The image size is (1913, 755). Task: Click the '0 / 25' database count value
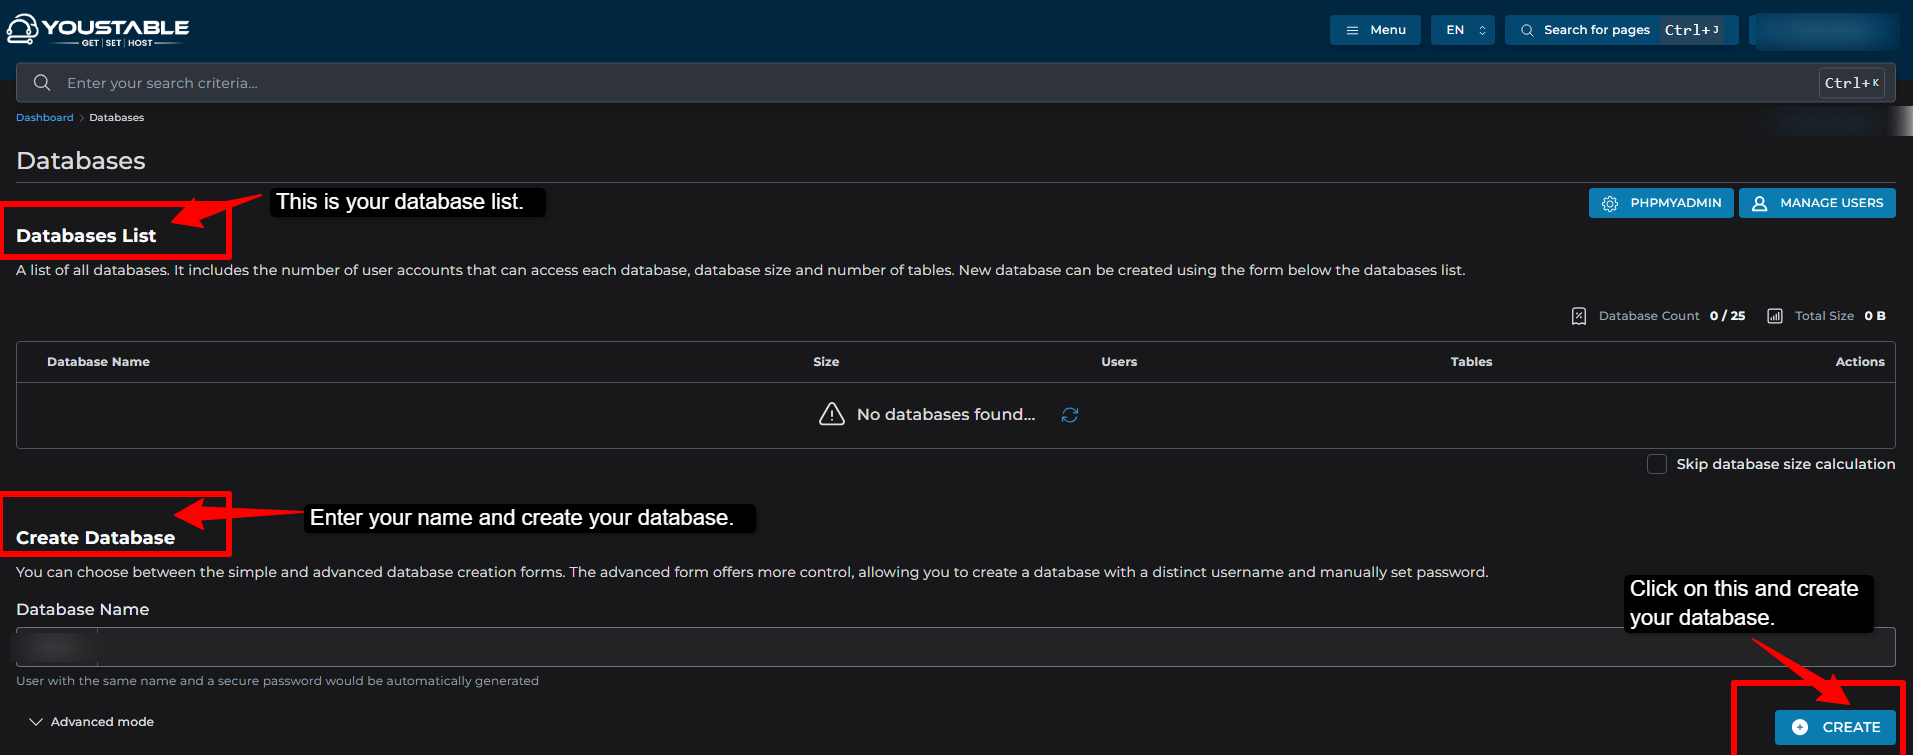(x=1727, y=316)
